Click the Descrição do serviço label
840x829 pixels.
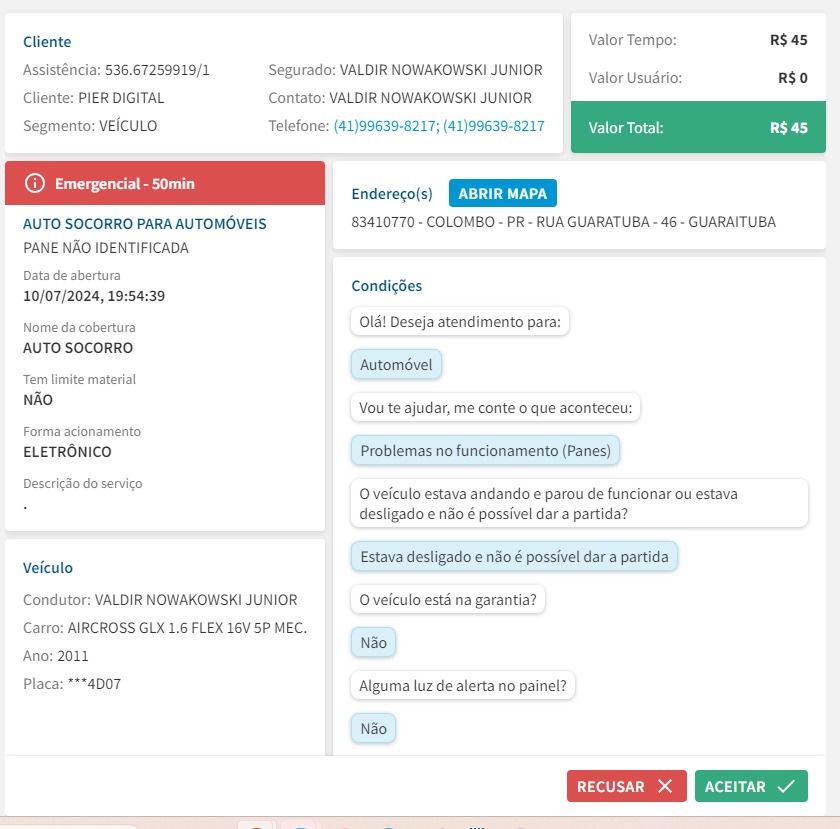click(82, 483)
